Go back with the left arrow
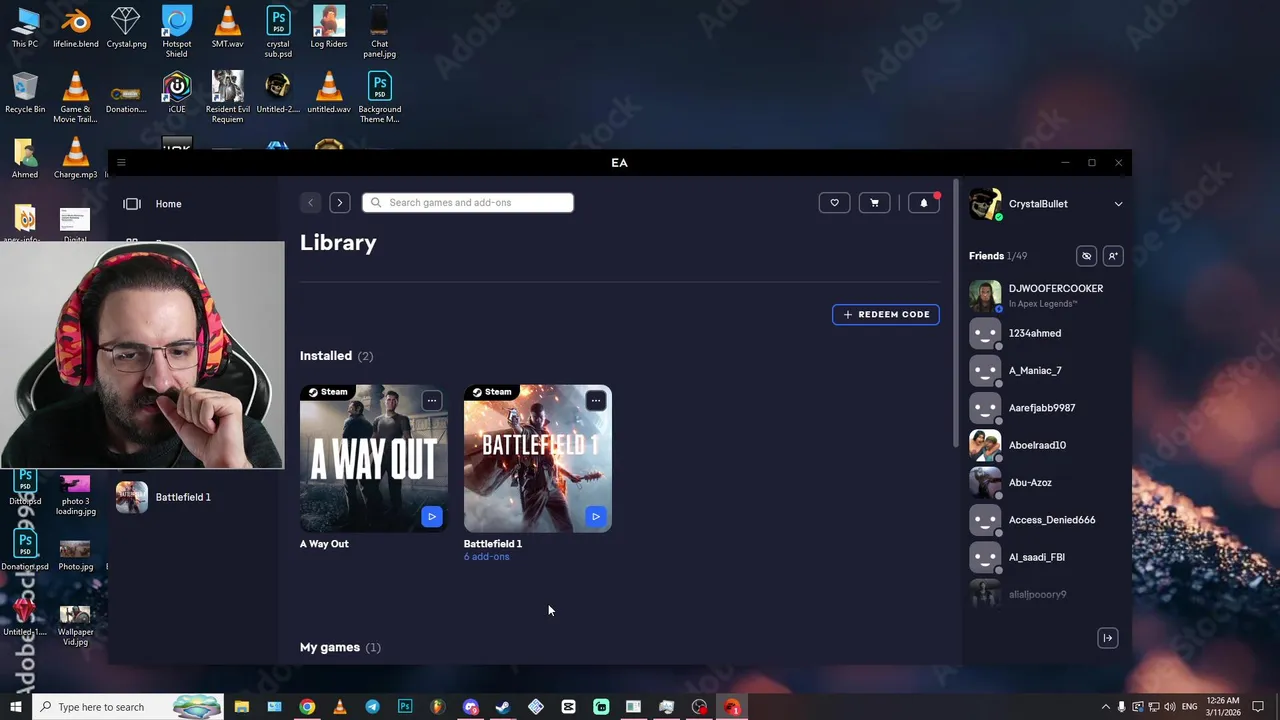 click(x=310, y=203)
